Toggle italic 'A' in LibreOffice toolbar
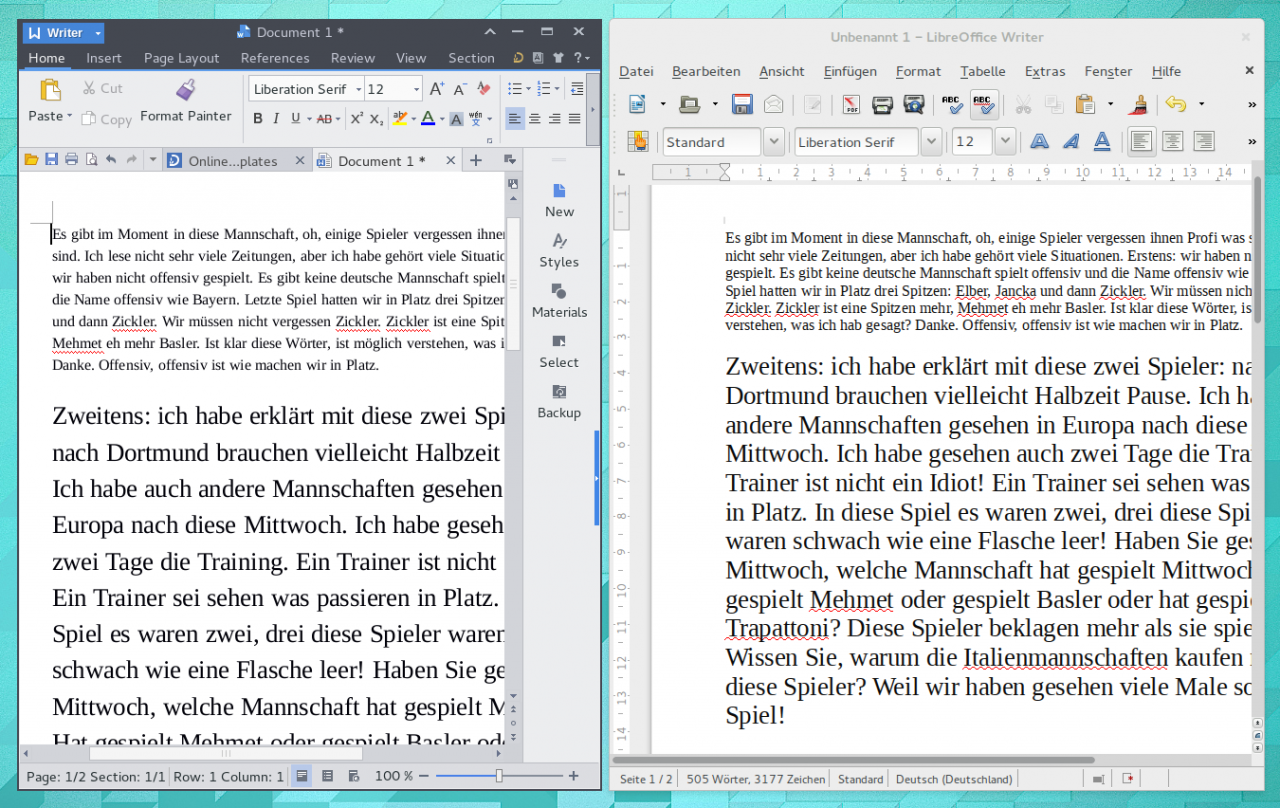This screenshot has height=808, width=1280. 1071,141
